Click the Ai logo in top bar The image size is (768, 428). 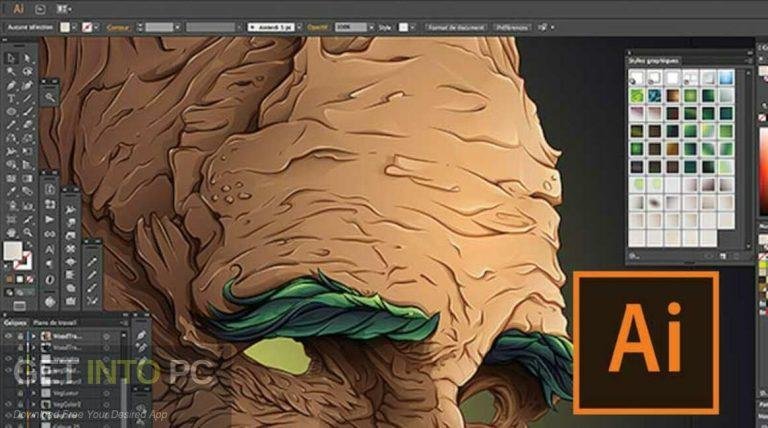[18, 9]
